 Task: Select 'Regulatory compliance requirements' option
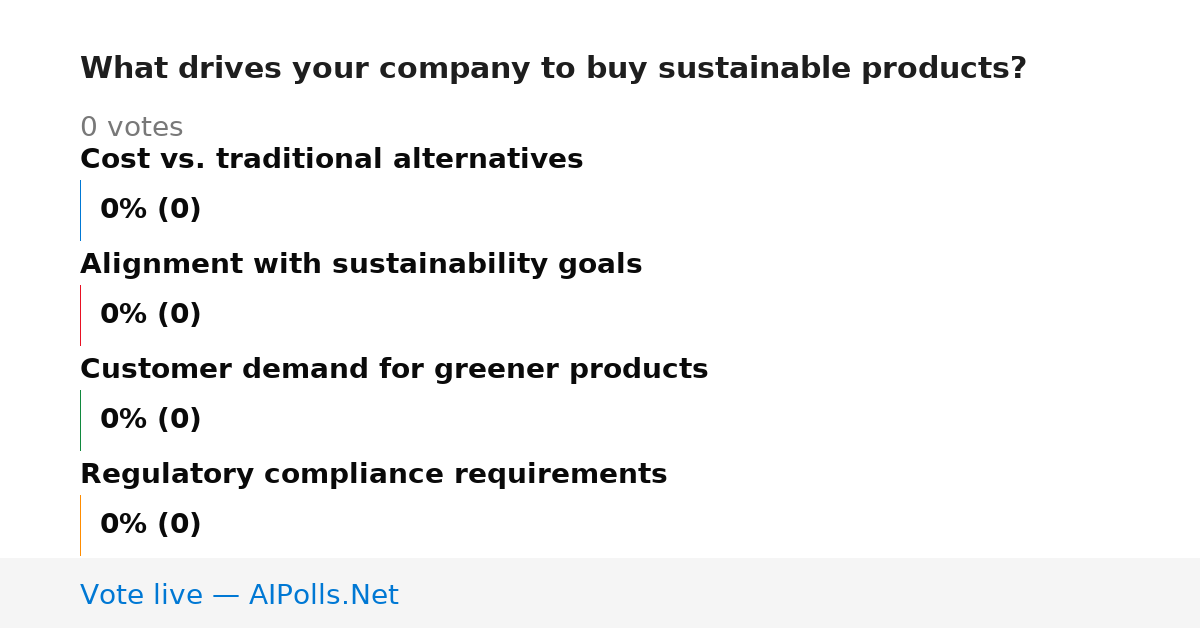373,474
